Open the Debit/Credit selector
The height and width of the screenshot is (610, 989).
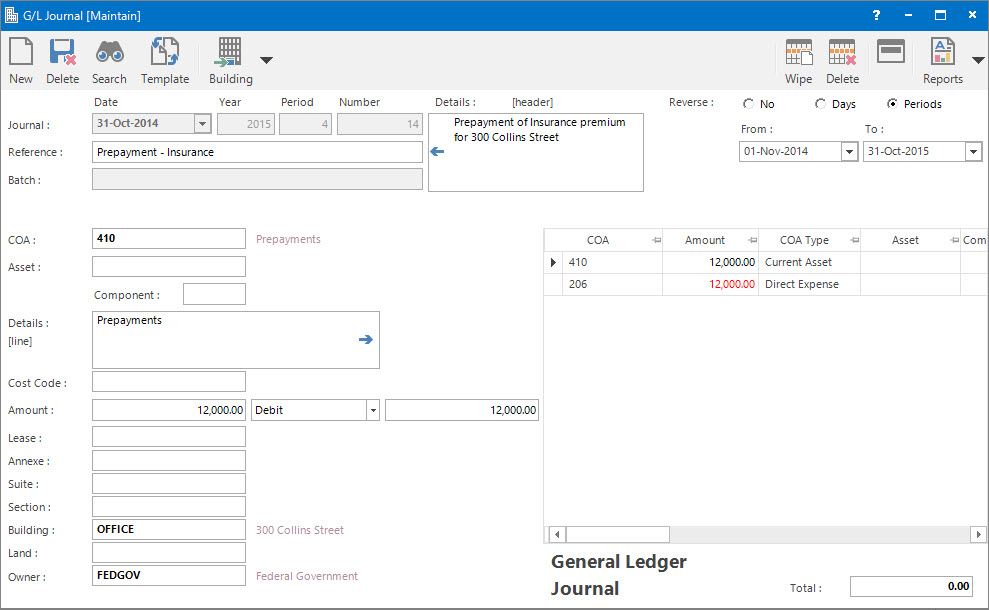372,410
